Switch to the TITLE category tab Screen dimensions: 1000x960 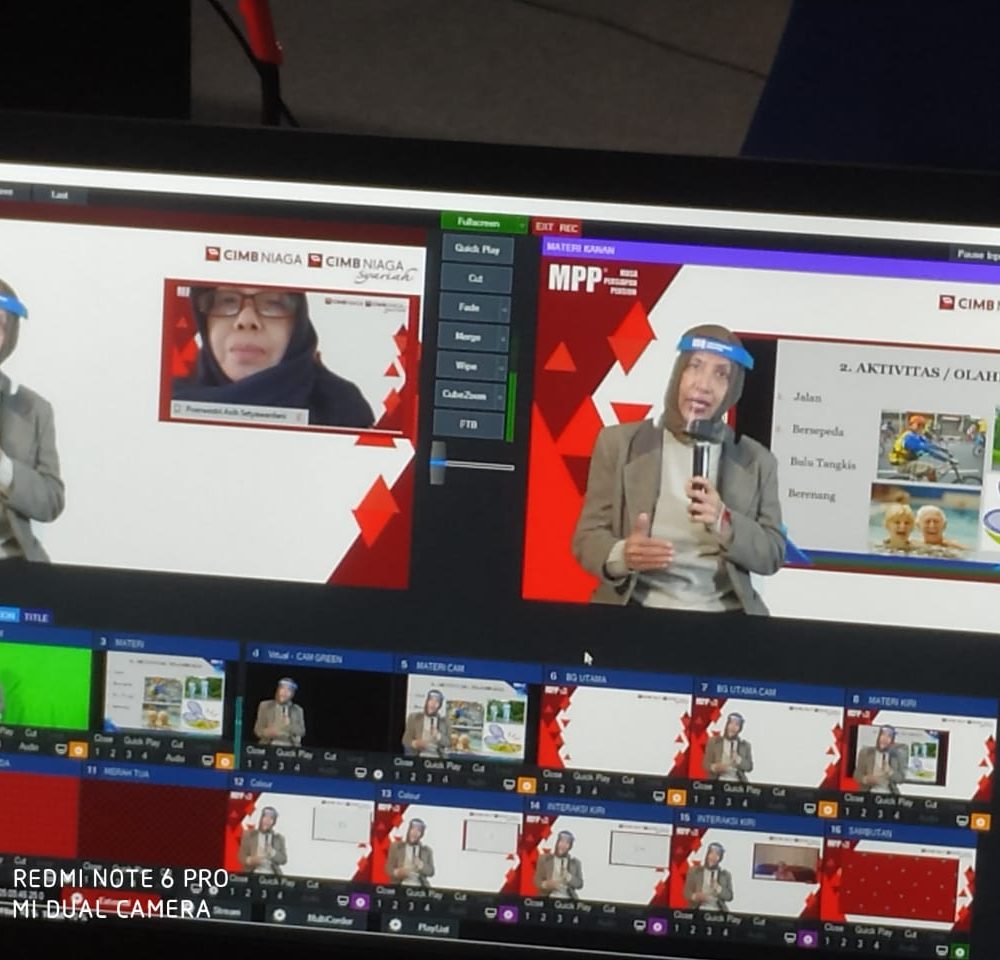[36, 617]
